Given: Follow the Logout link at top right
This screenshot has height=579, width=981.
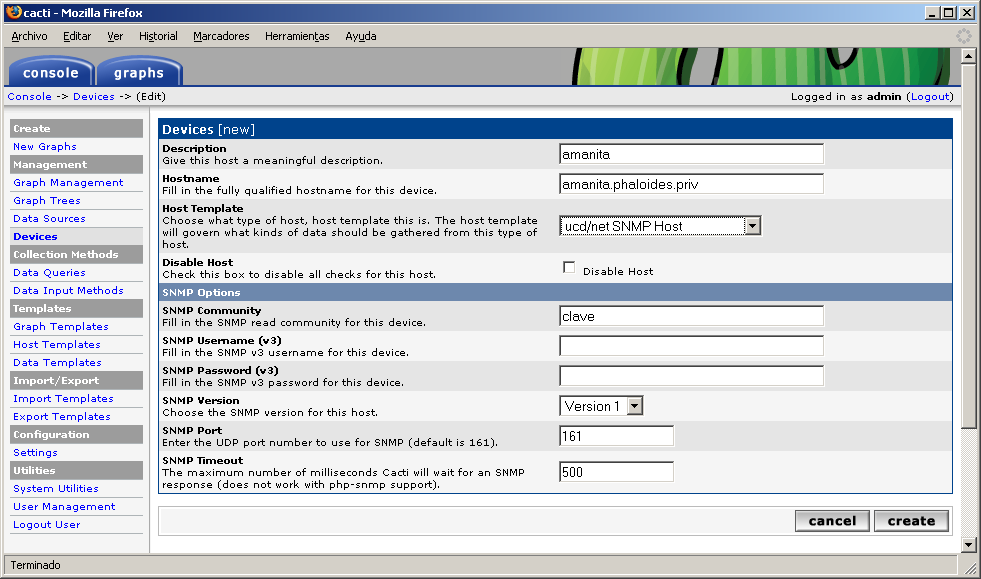Looking at the screenshot, I should coord(930,96).
